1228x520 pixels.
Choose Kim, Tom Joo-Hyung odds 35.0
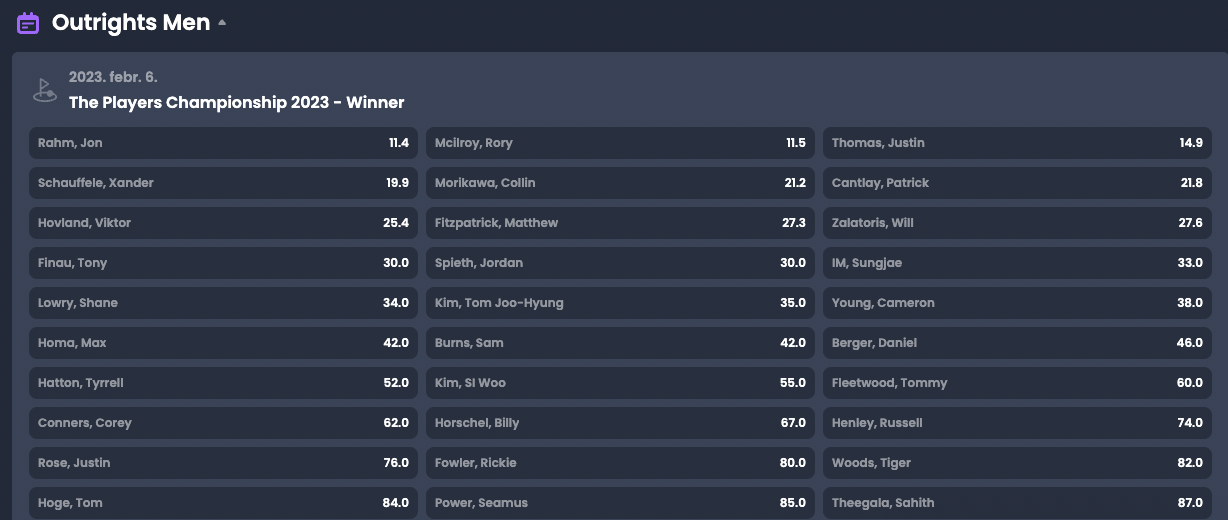click(x=620, y=303)
